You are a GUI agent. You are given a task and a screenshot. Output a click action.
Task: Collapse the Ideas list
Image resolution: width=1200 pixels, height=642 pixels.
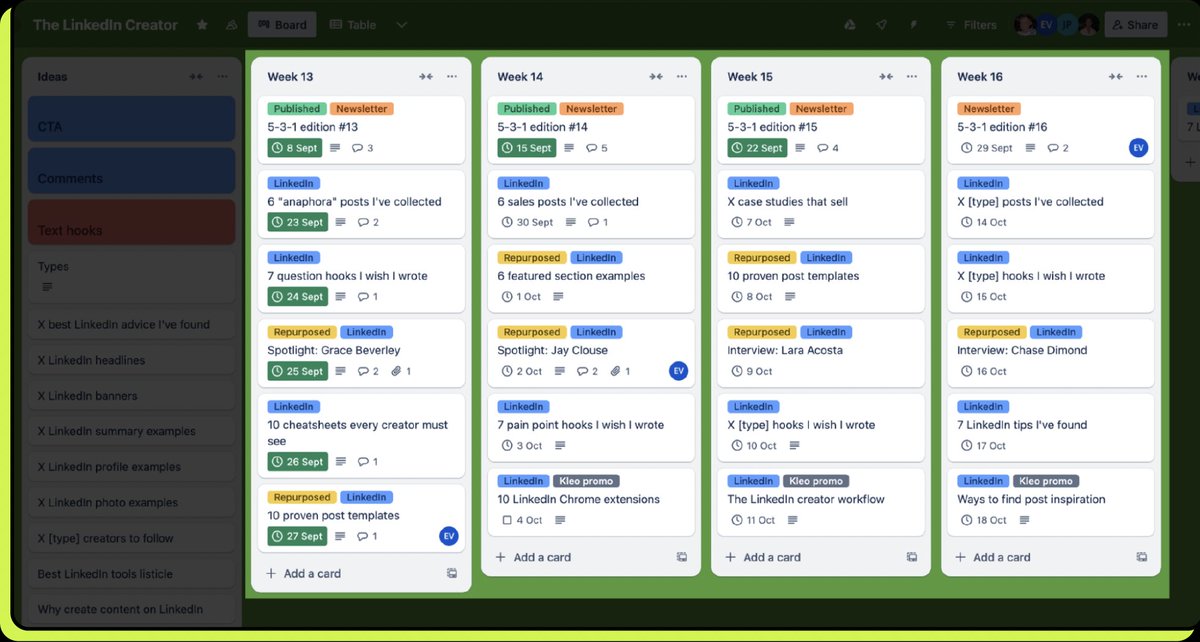196,77
